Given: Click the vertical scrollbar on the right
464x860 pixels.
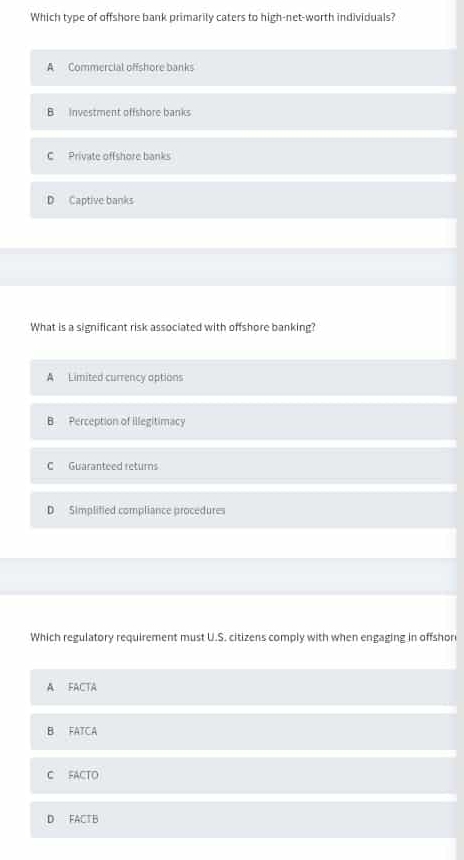Looking at the screenshot, I should (x=460, y=430).
